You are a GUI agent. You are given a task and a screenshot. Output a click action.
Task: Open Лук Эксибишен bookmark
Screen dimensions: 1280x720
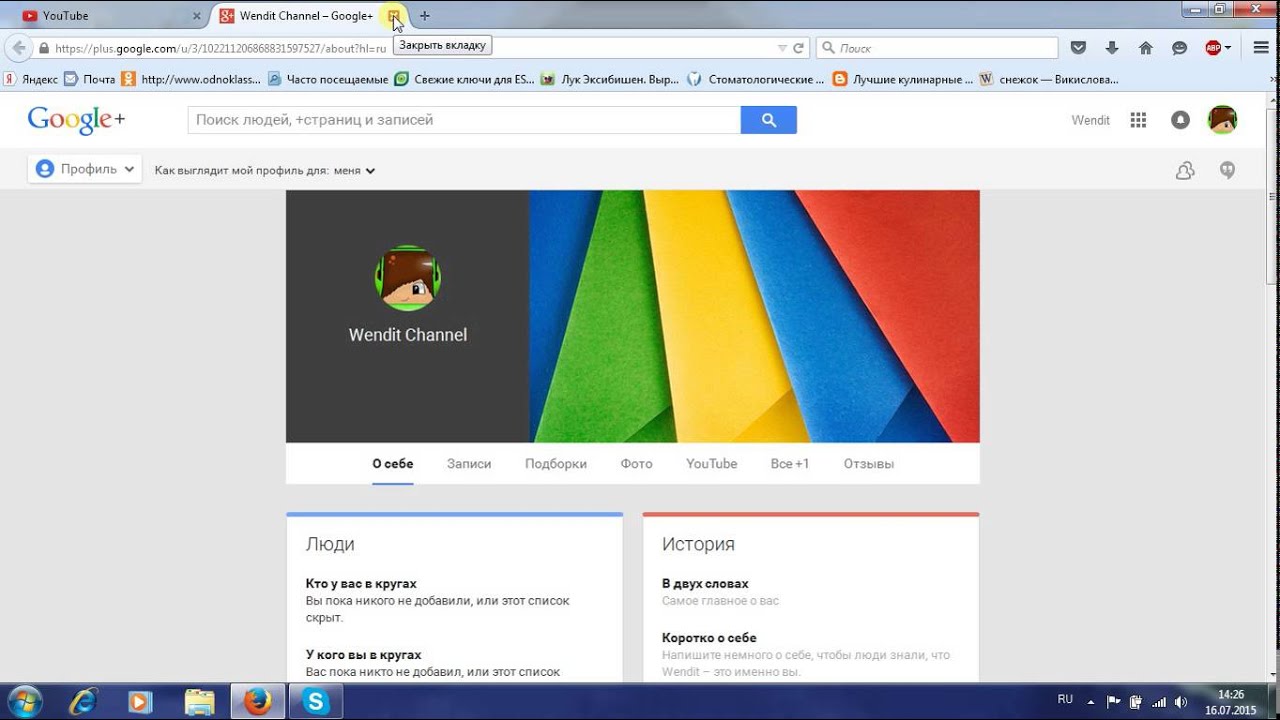(x=610, y=79)
